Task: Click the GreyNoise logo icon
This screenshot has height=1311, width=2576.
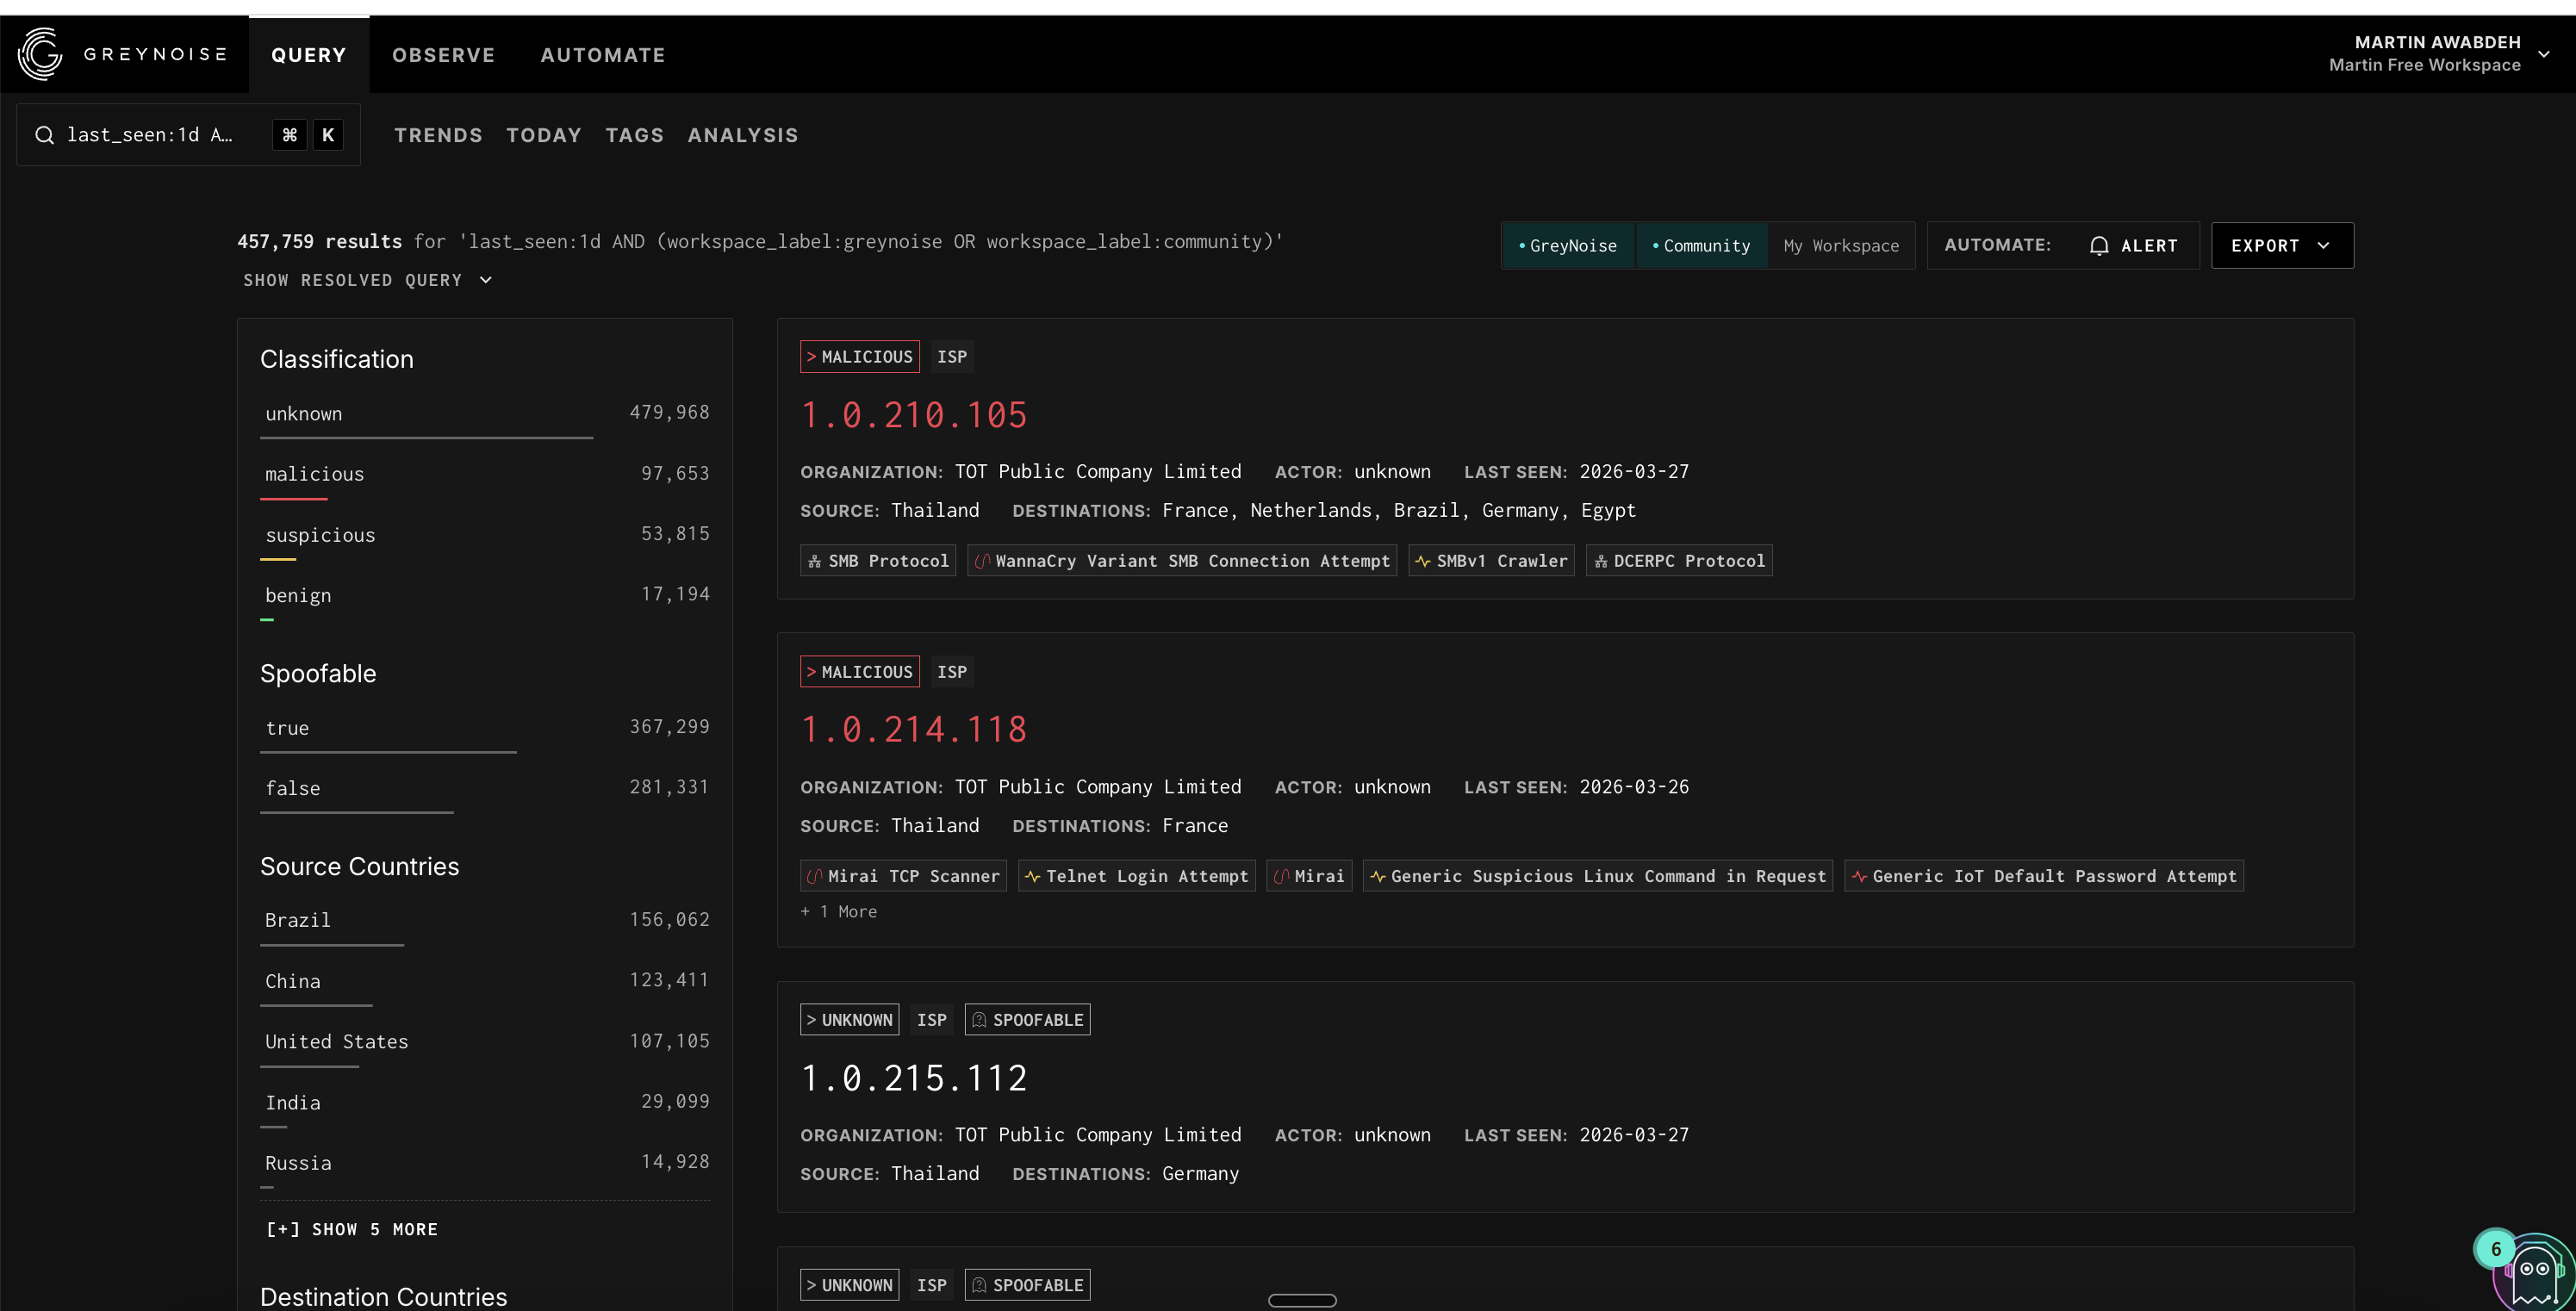Action: (40, 54)
